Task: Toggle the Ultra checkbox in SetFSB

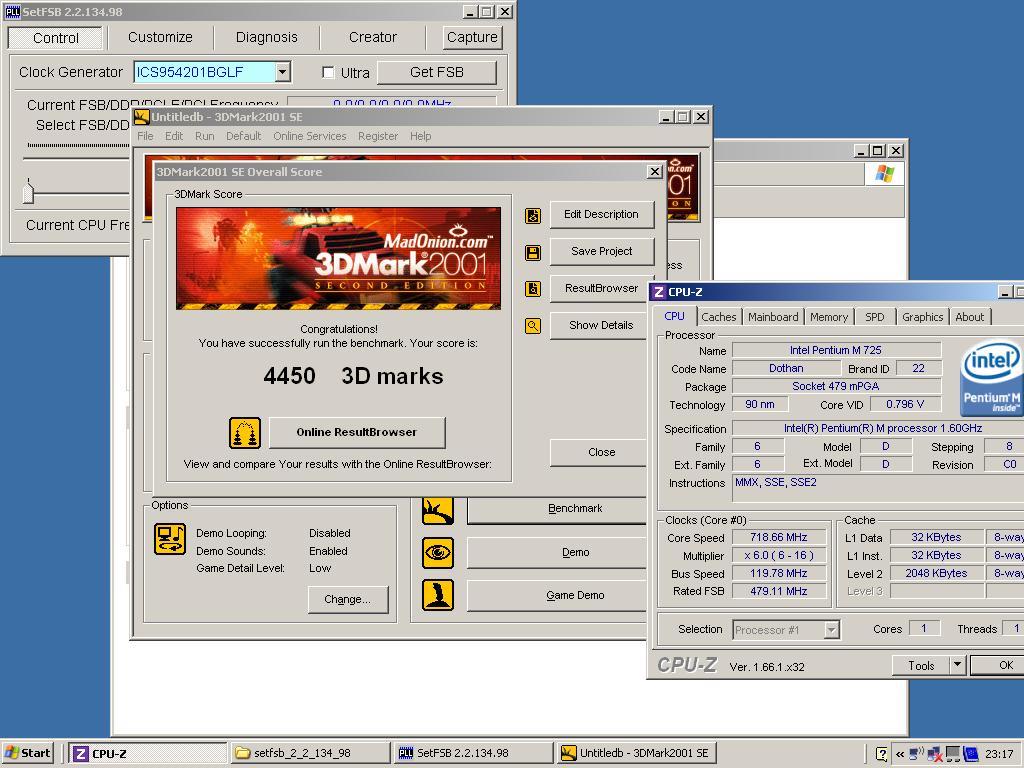Action: click(x=328, y=72)
